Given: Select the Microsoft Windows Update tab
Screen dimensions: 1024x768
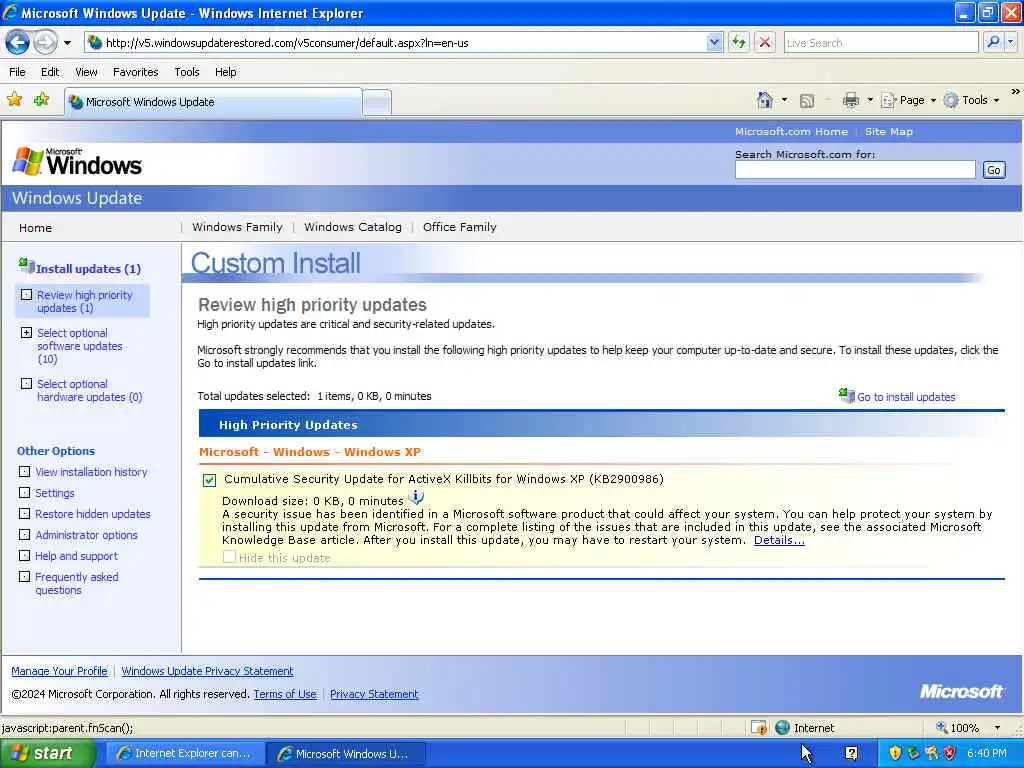Looking at the screenshot, I should click(x=213, y=102).
